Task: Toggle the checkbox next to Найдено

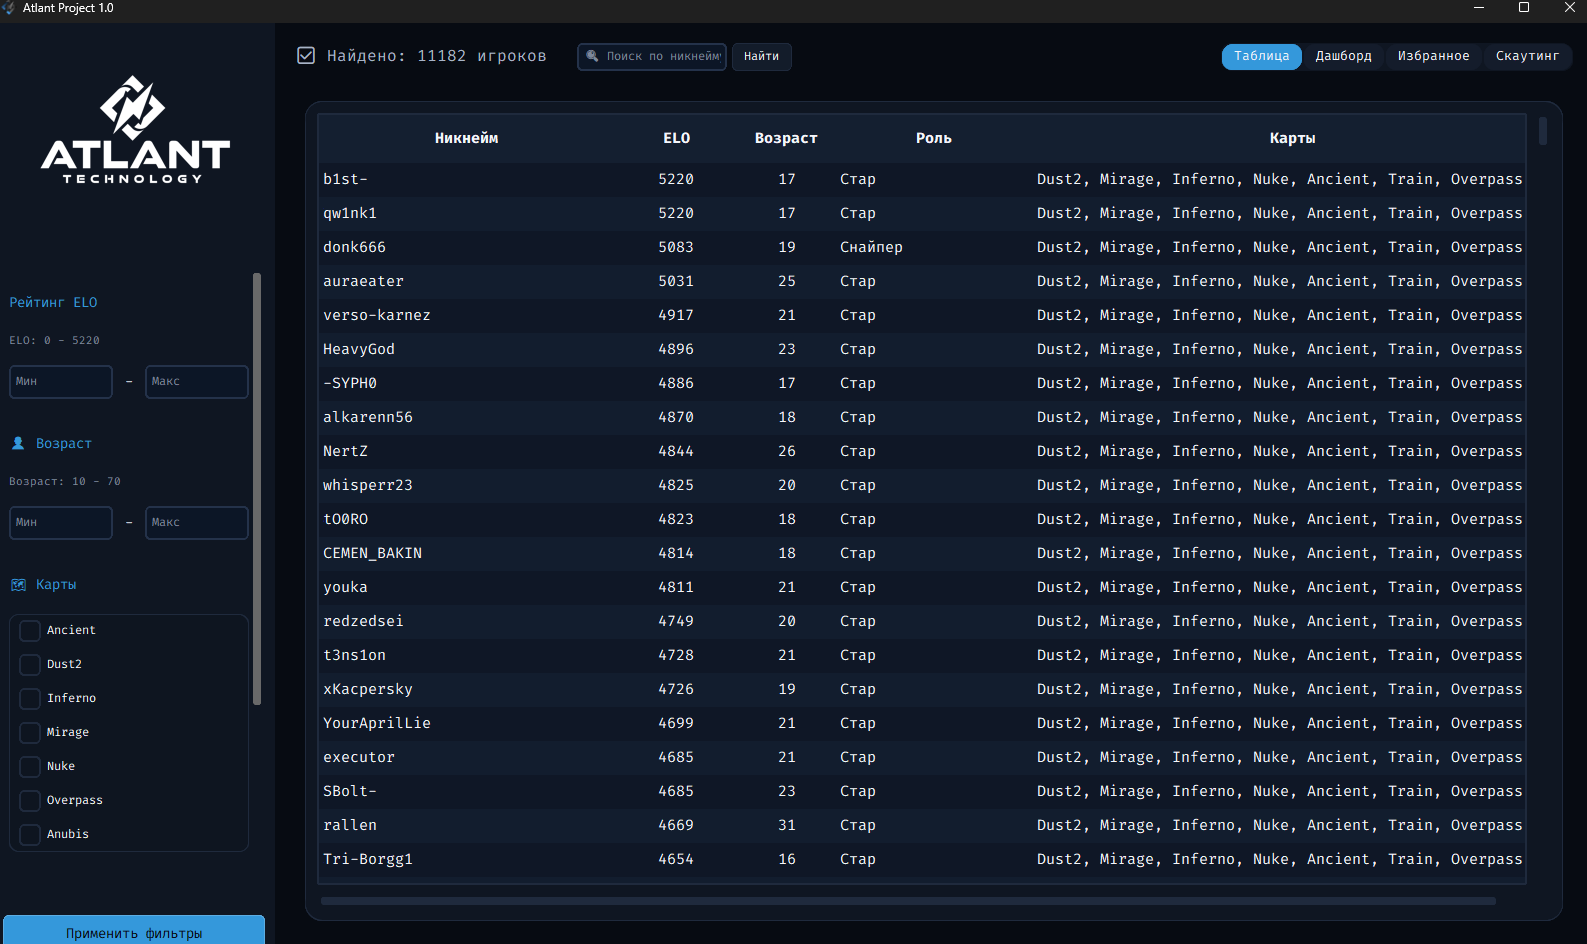Action: point(306,56)
